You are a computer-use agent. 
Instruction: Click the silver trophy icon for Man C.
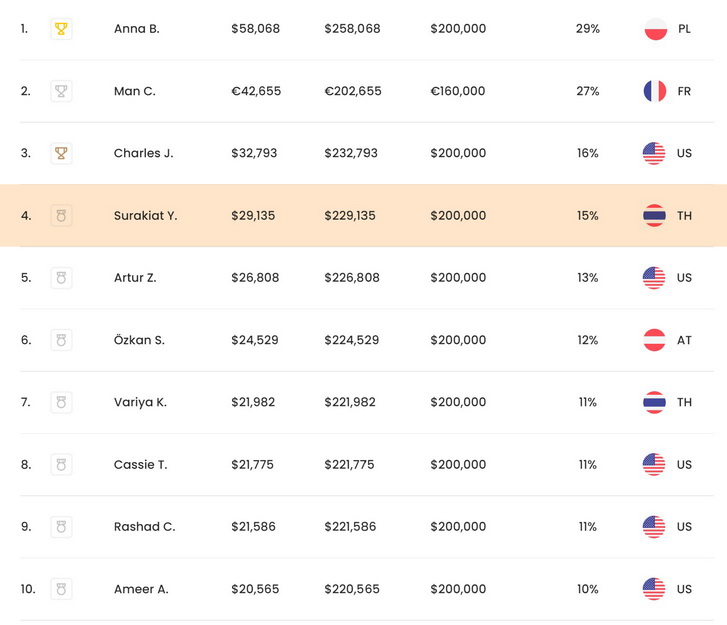click(x=61, y=91)
